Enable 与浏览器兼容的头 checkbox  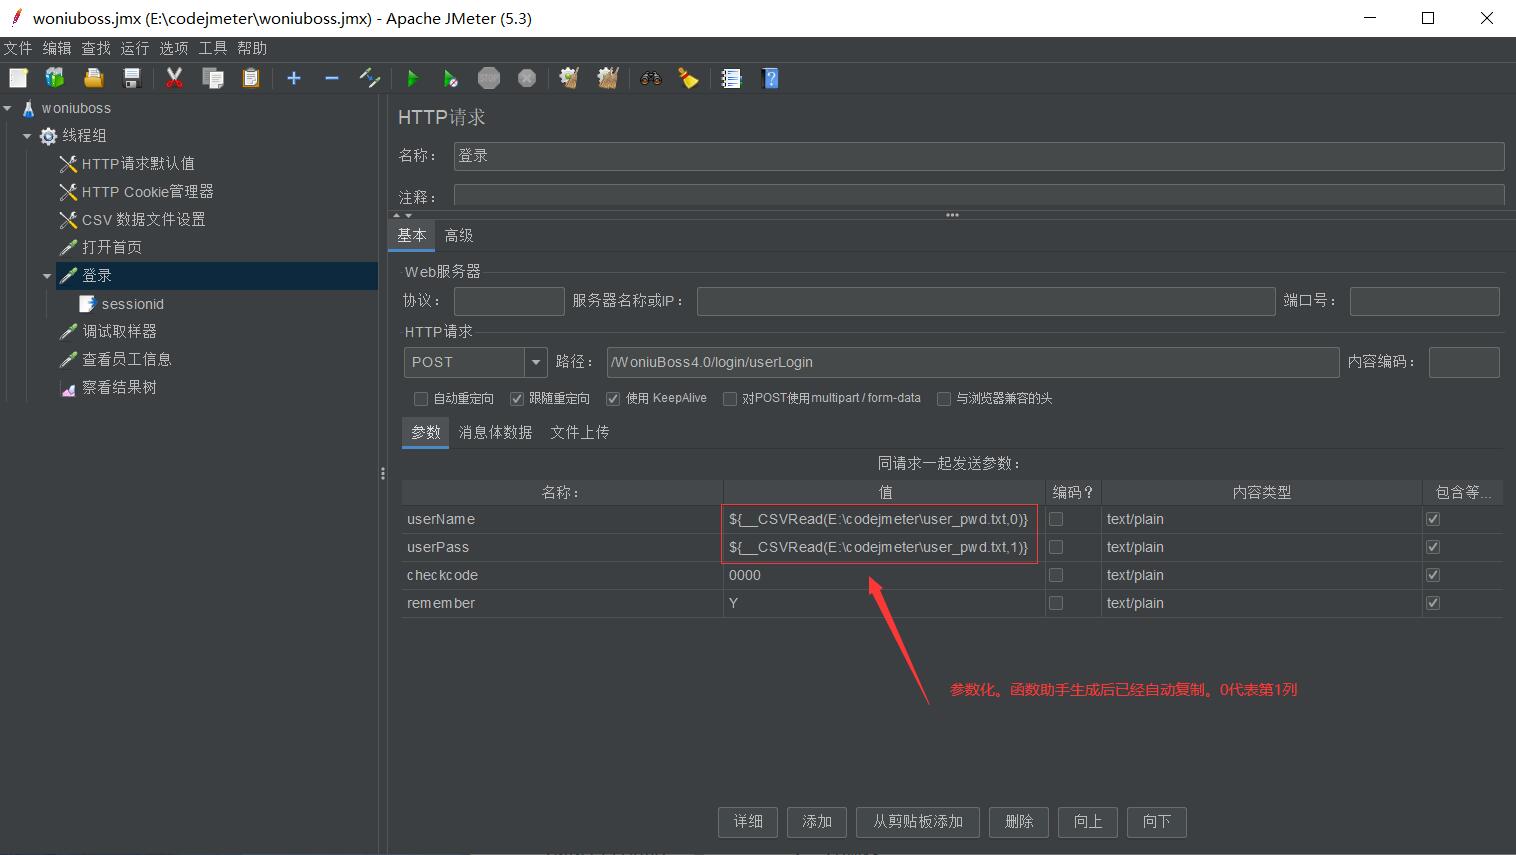[943, 398]
